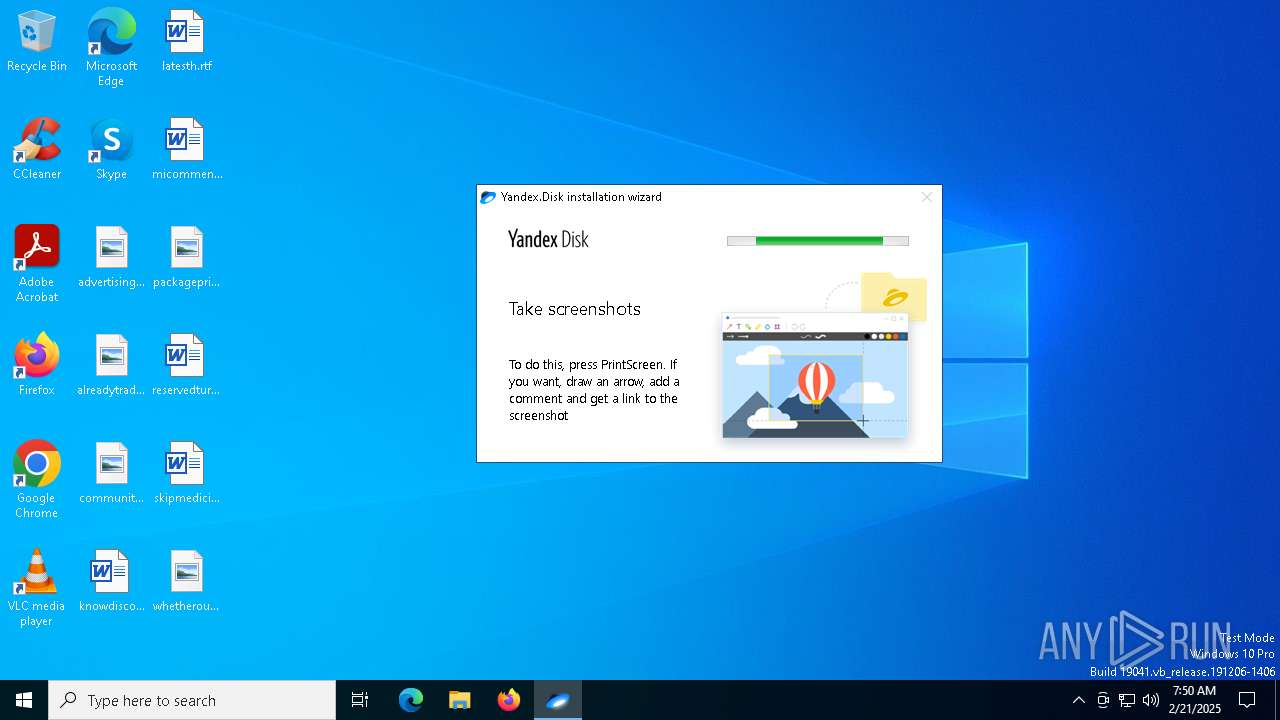This screenshot has width=1280, height=720.
Task: Select the skipmedici... Word document
Action: pyautogui.click(x=186, y=474)
